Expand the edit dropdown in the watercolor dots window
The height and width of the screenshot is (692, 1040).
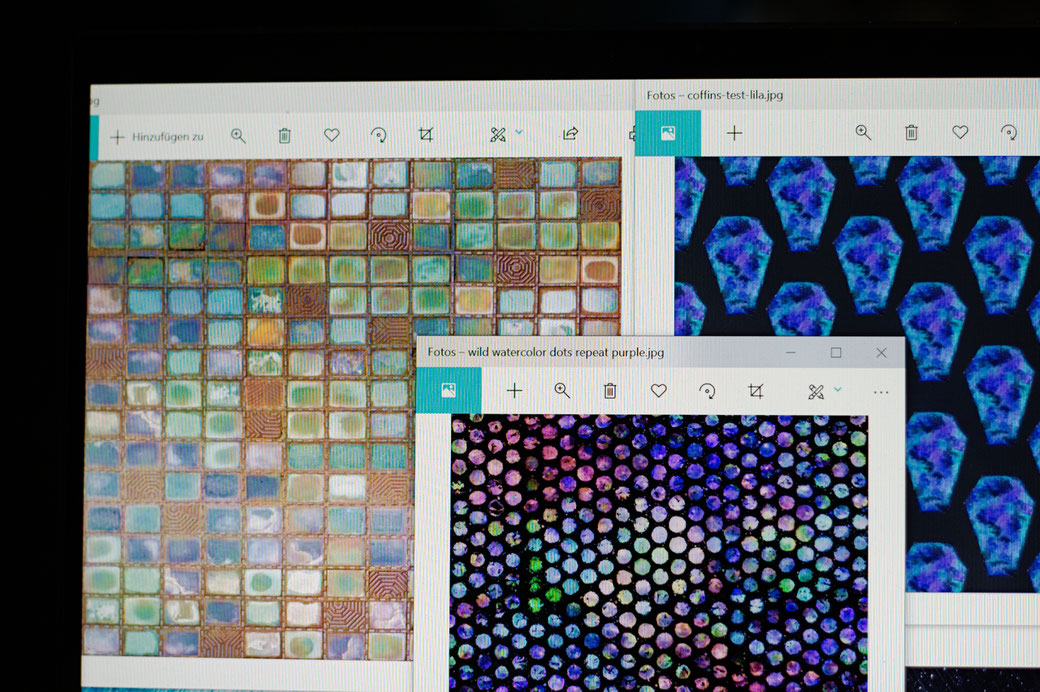tap(838, 389)
